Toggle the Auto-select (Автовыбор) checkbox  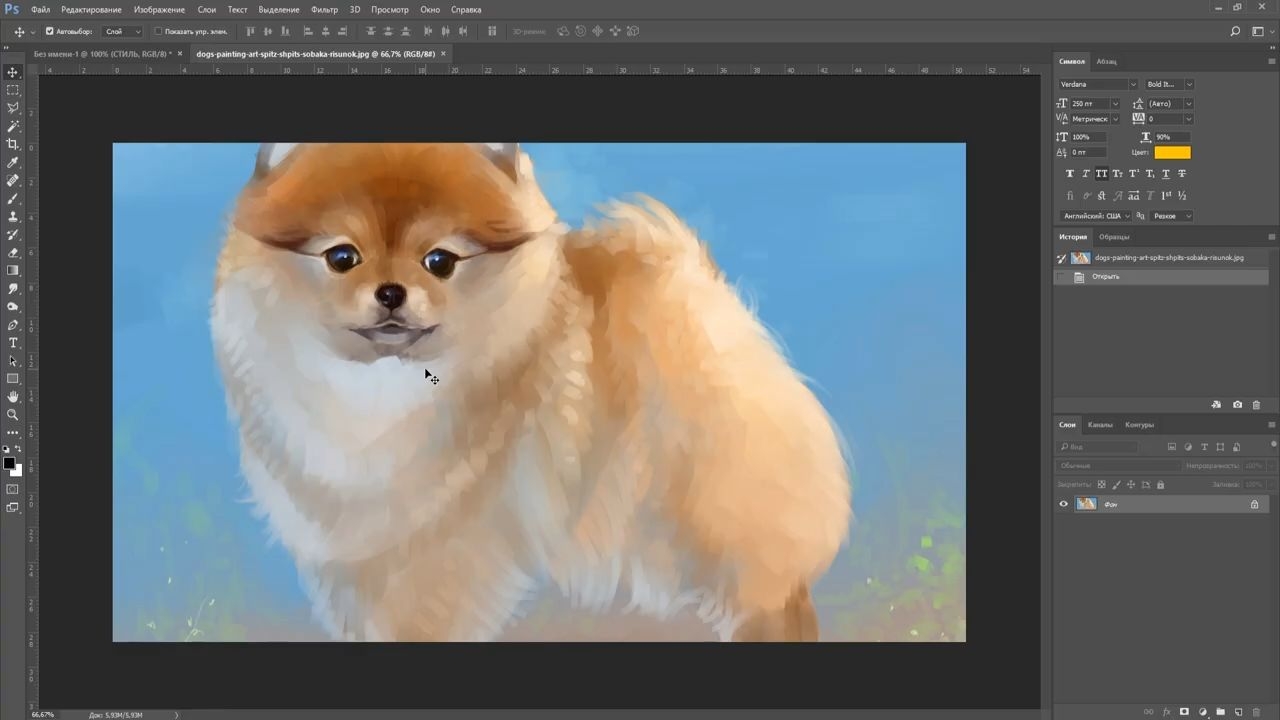point(50,31)
